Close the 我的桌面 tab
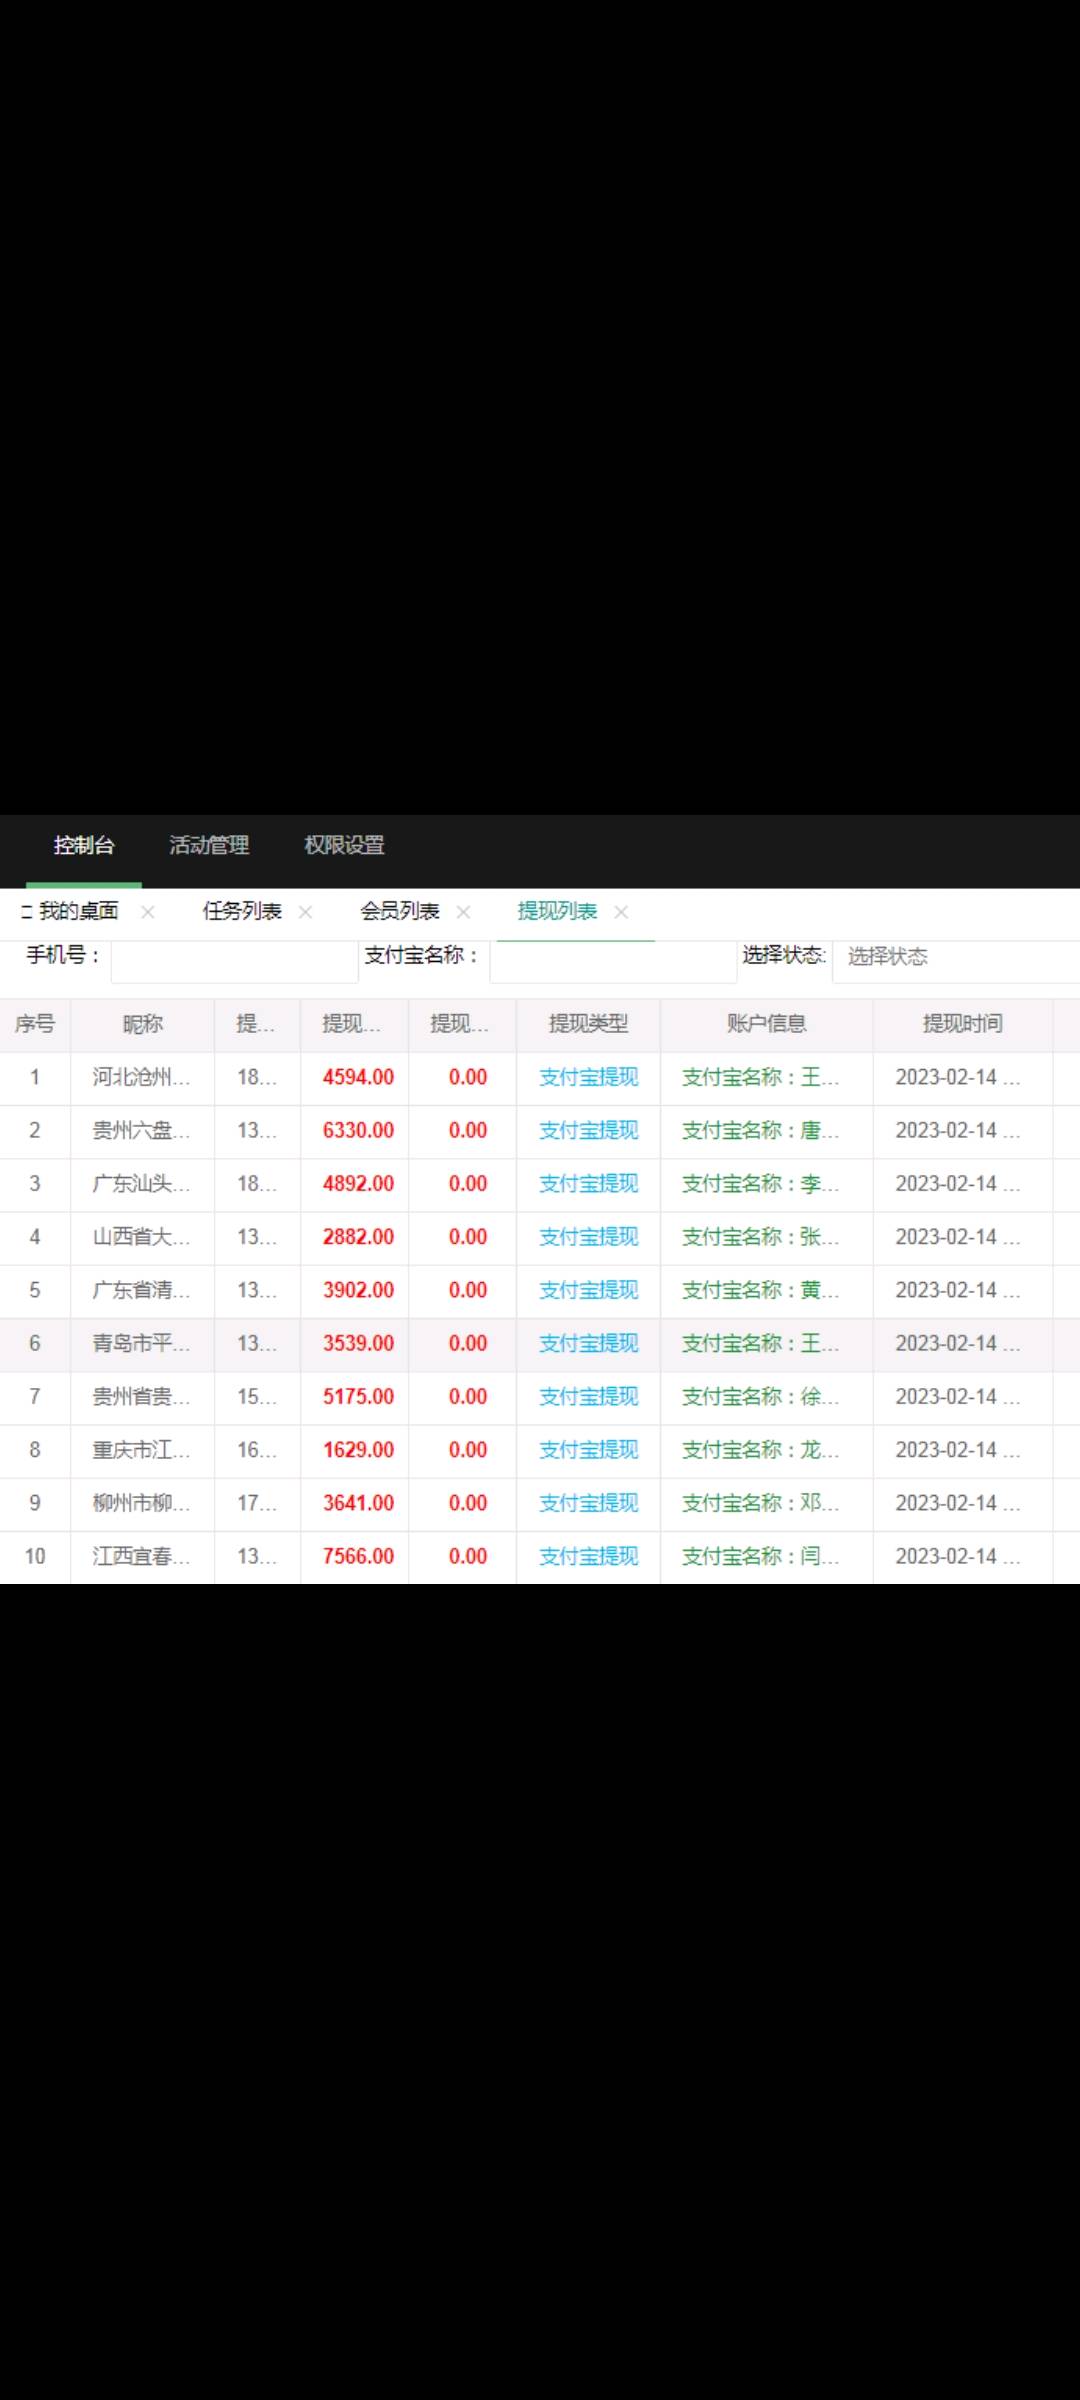Viewport: 1080px width, 2400px height. coord(148,912)
